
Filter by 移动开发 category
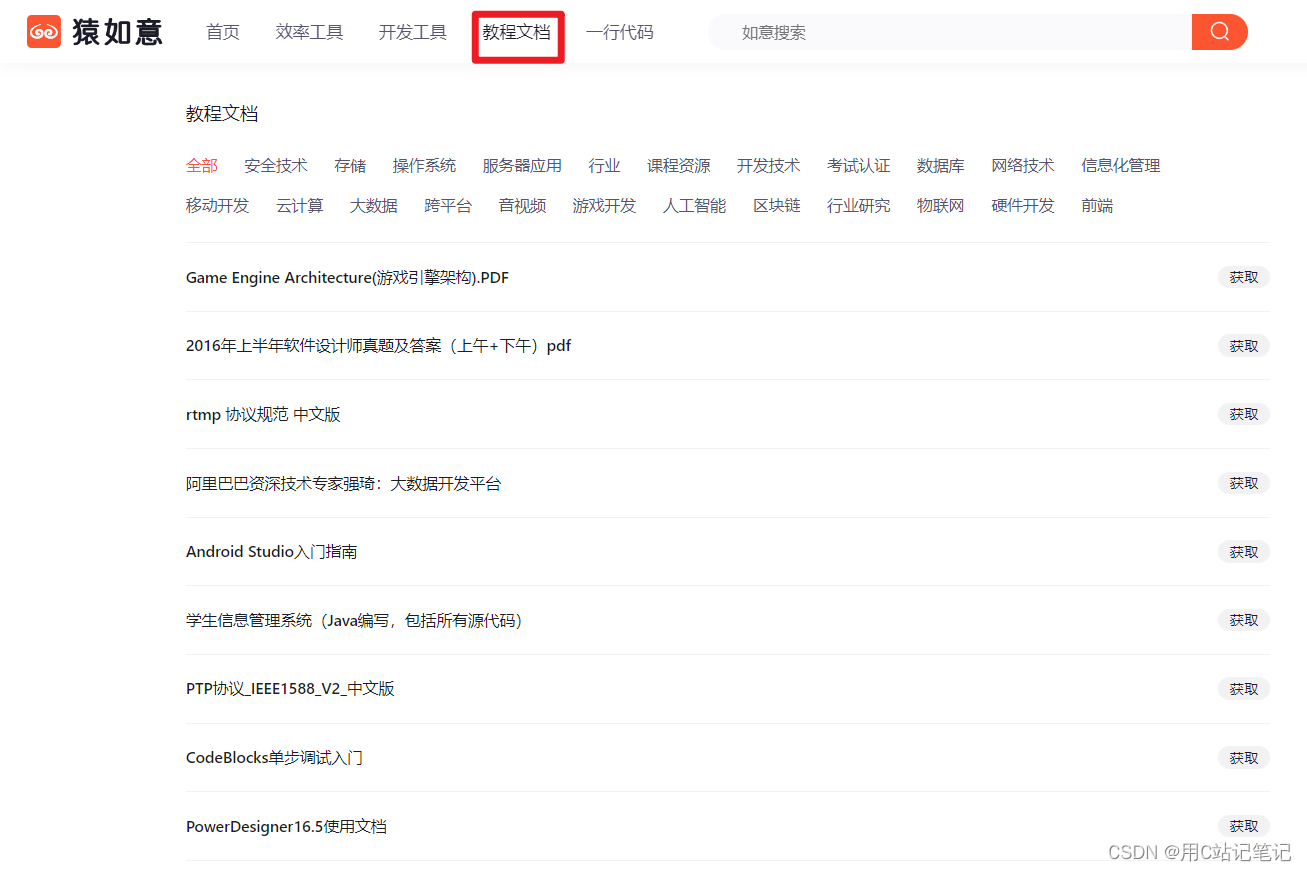point(218,206)
